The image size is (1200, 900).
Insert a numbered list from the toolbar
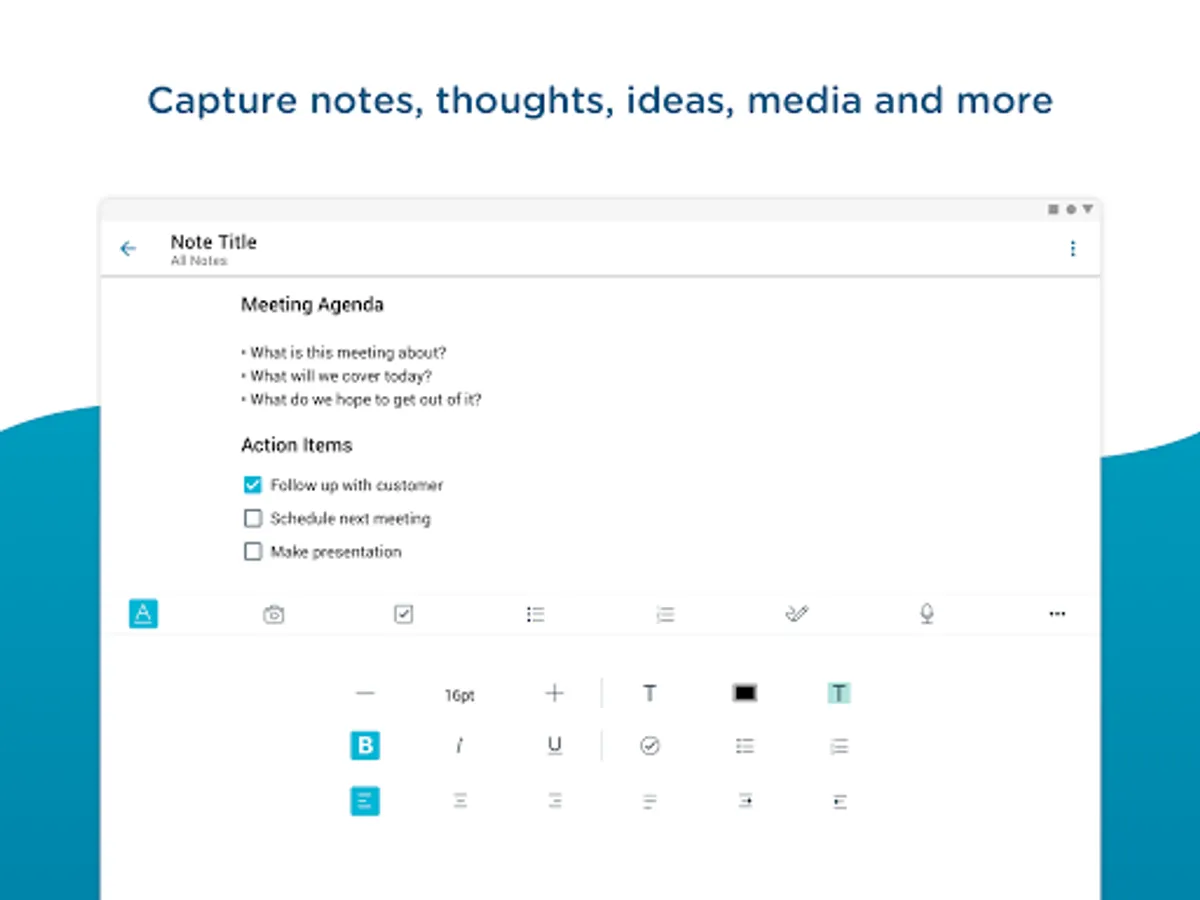click(x=665, y=615)
